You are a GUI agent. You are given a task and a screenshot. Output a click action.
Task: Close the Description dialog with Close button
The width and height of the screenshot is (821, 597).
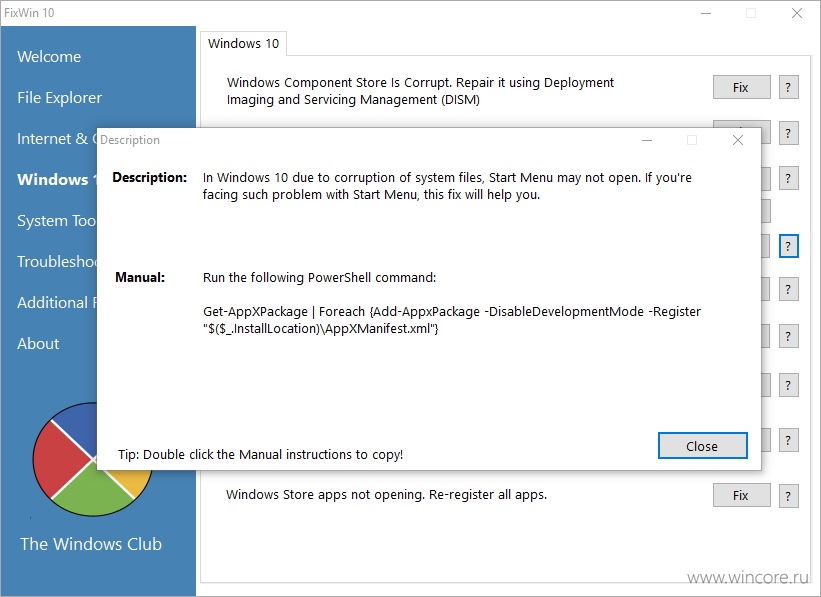click(x=702, y=446)
